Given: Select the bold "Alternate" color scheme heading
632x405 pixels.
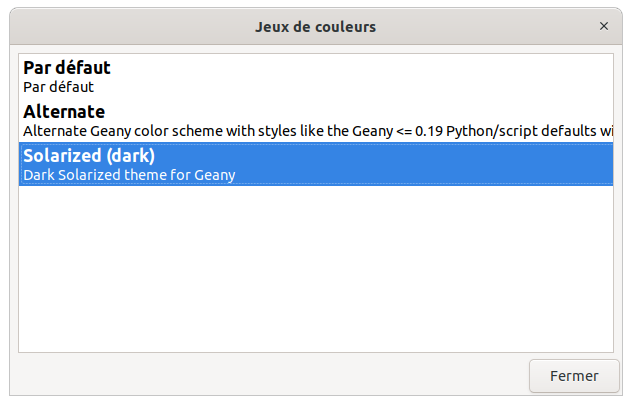Looking at the screenshot, I should coord(64,112).
